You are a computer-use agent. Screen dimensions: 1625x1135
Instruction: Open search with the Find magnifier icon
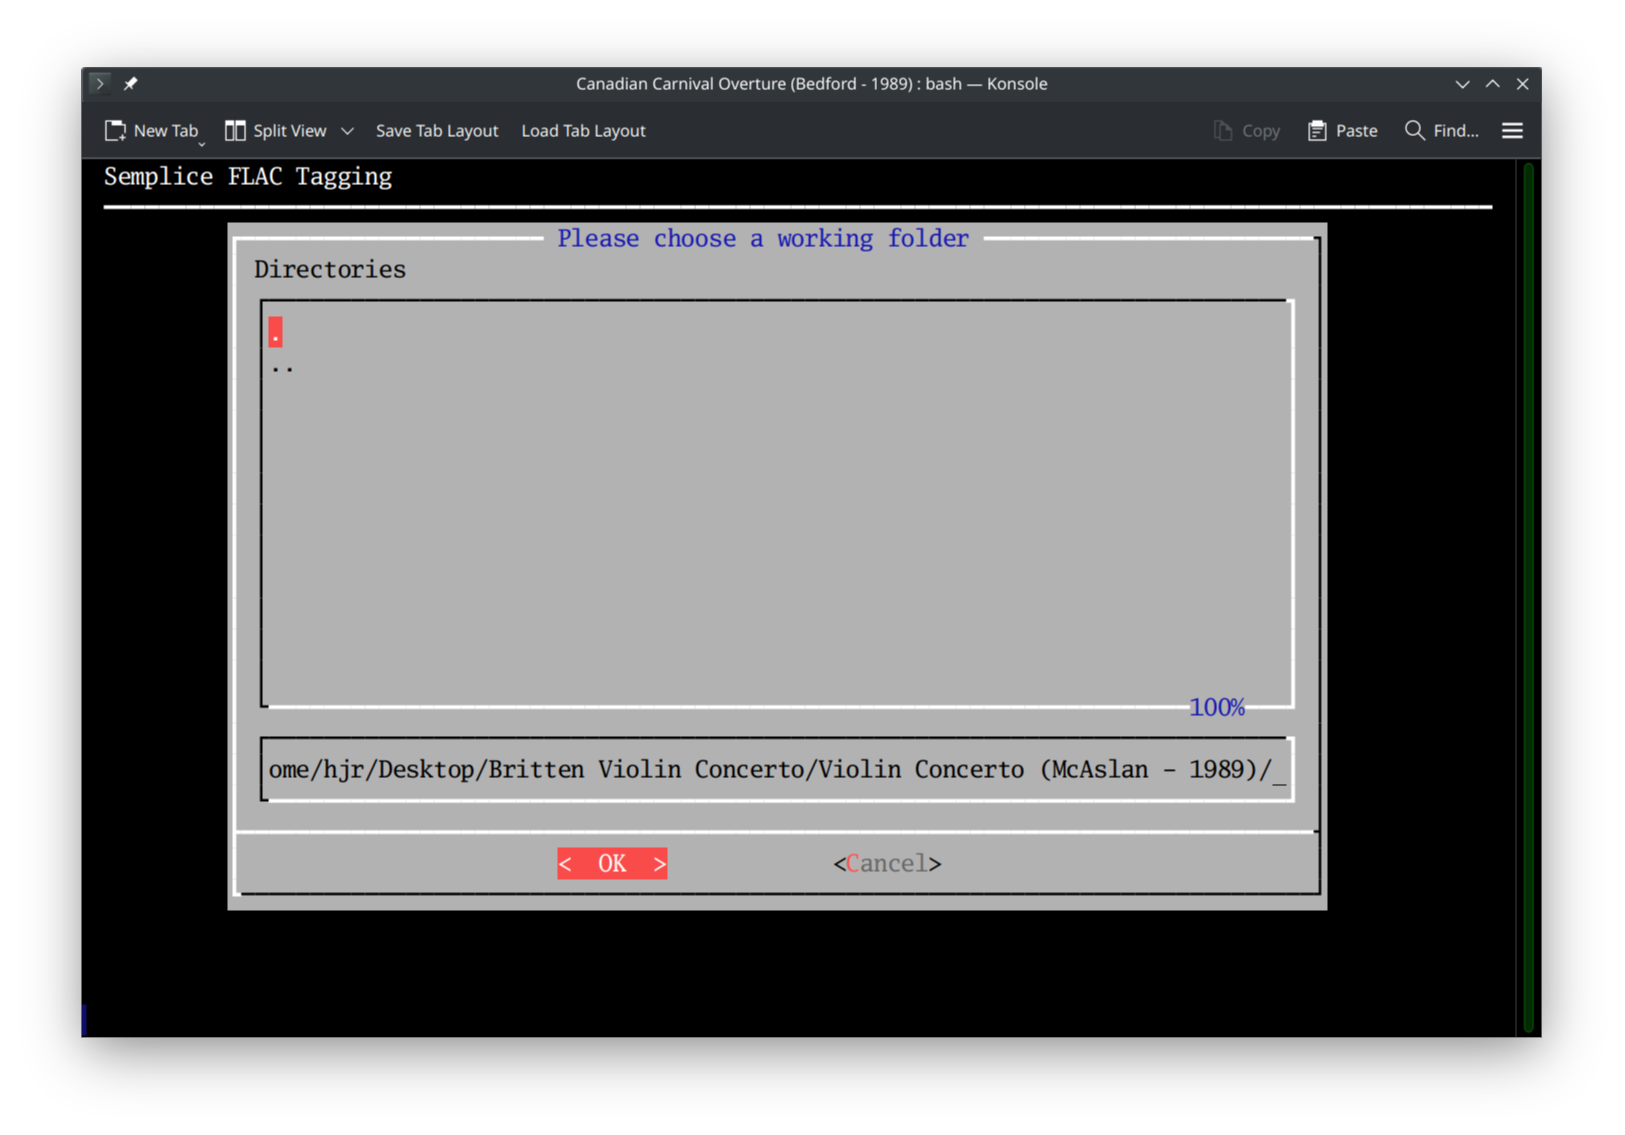pyautogui.click(x=1414, y=130)
